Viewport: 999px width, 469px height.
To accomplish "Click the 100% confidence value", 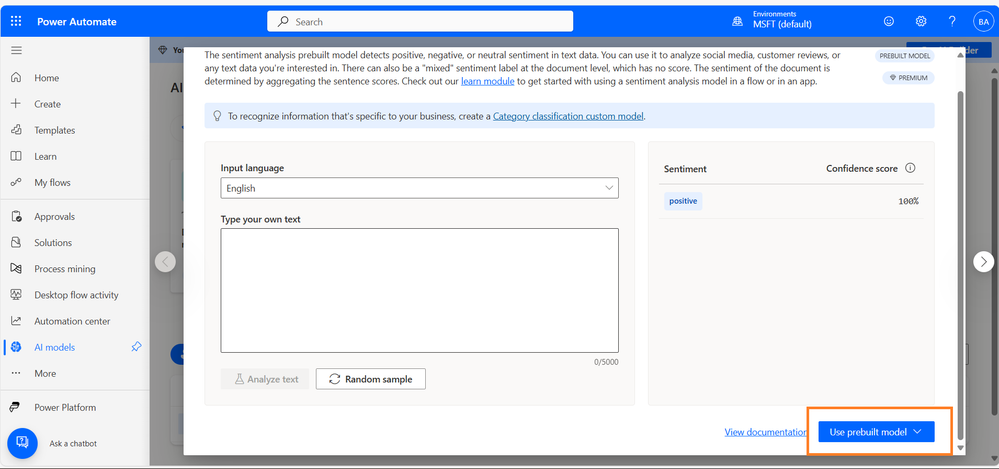I will [x=908, y=201].
